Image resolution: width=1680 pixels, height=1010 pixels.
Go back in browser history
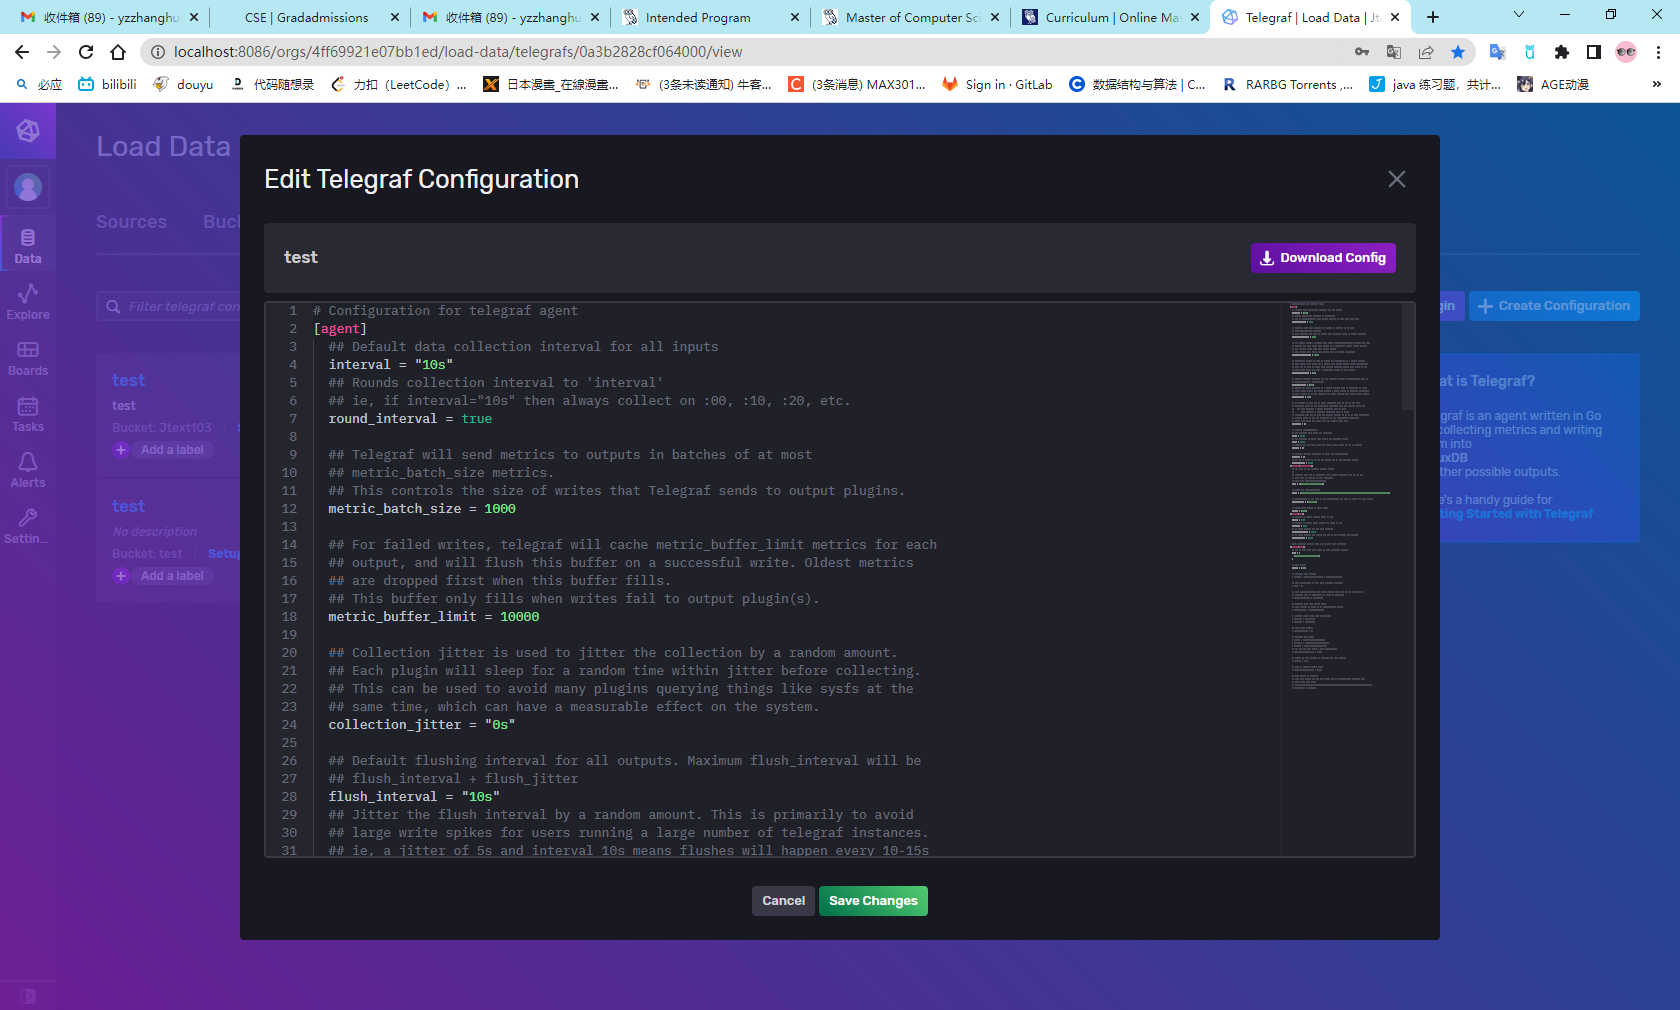click(22, 52)
